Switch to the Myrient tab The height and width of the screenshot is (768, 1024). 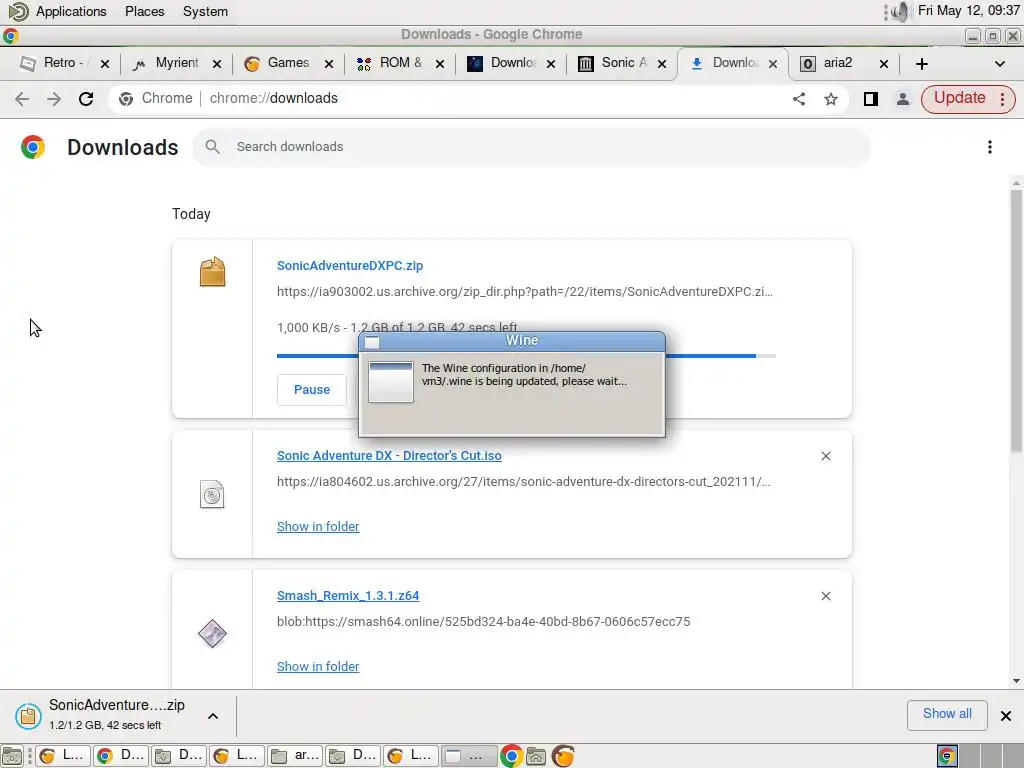click(x=176, y=63)
